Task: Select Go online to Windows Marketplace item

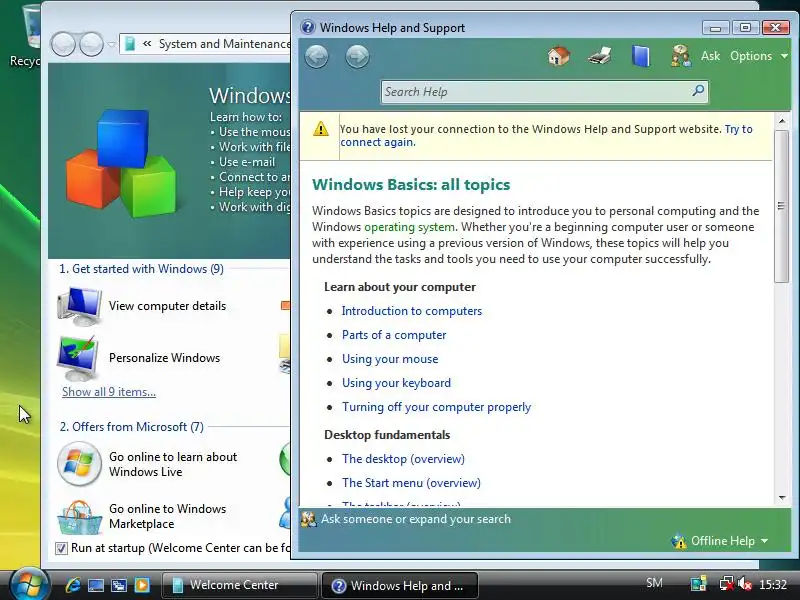Action: pyautogui.click(x=141, y=516)
